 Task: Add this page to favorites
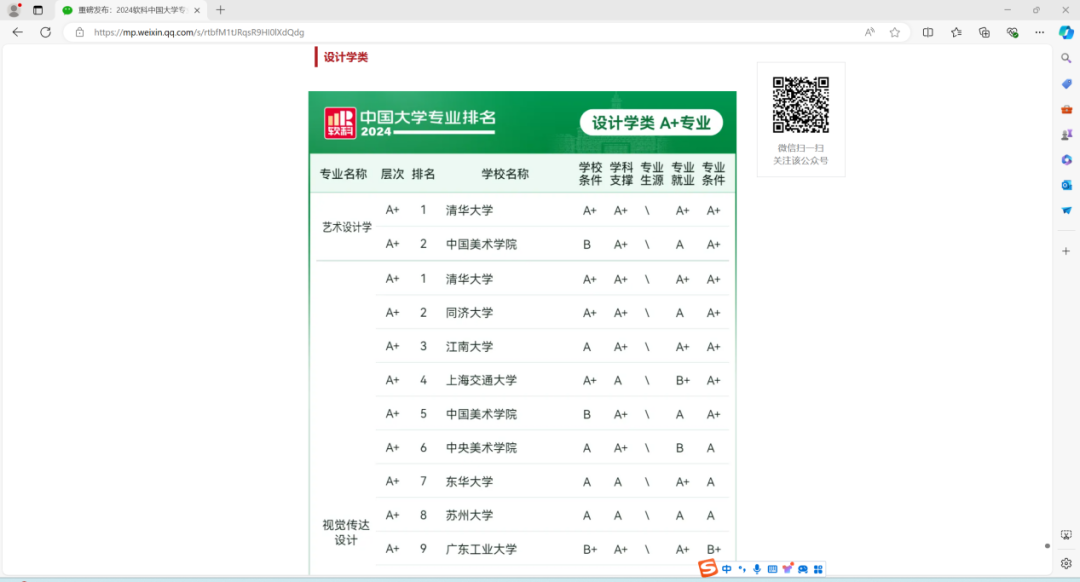(895, 32)
